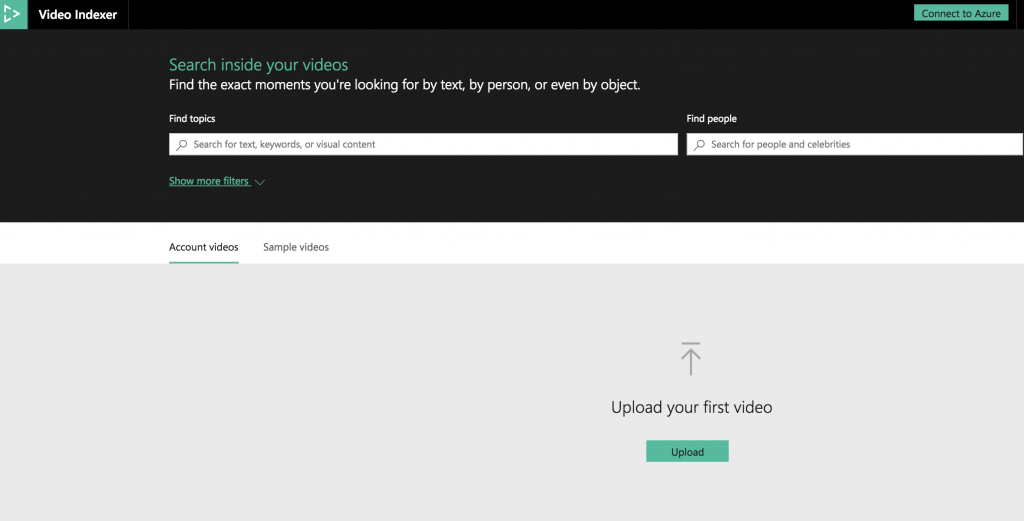
Task: Connect to Azure account
Action: pos(961,13)
